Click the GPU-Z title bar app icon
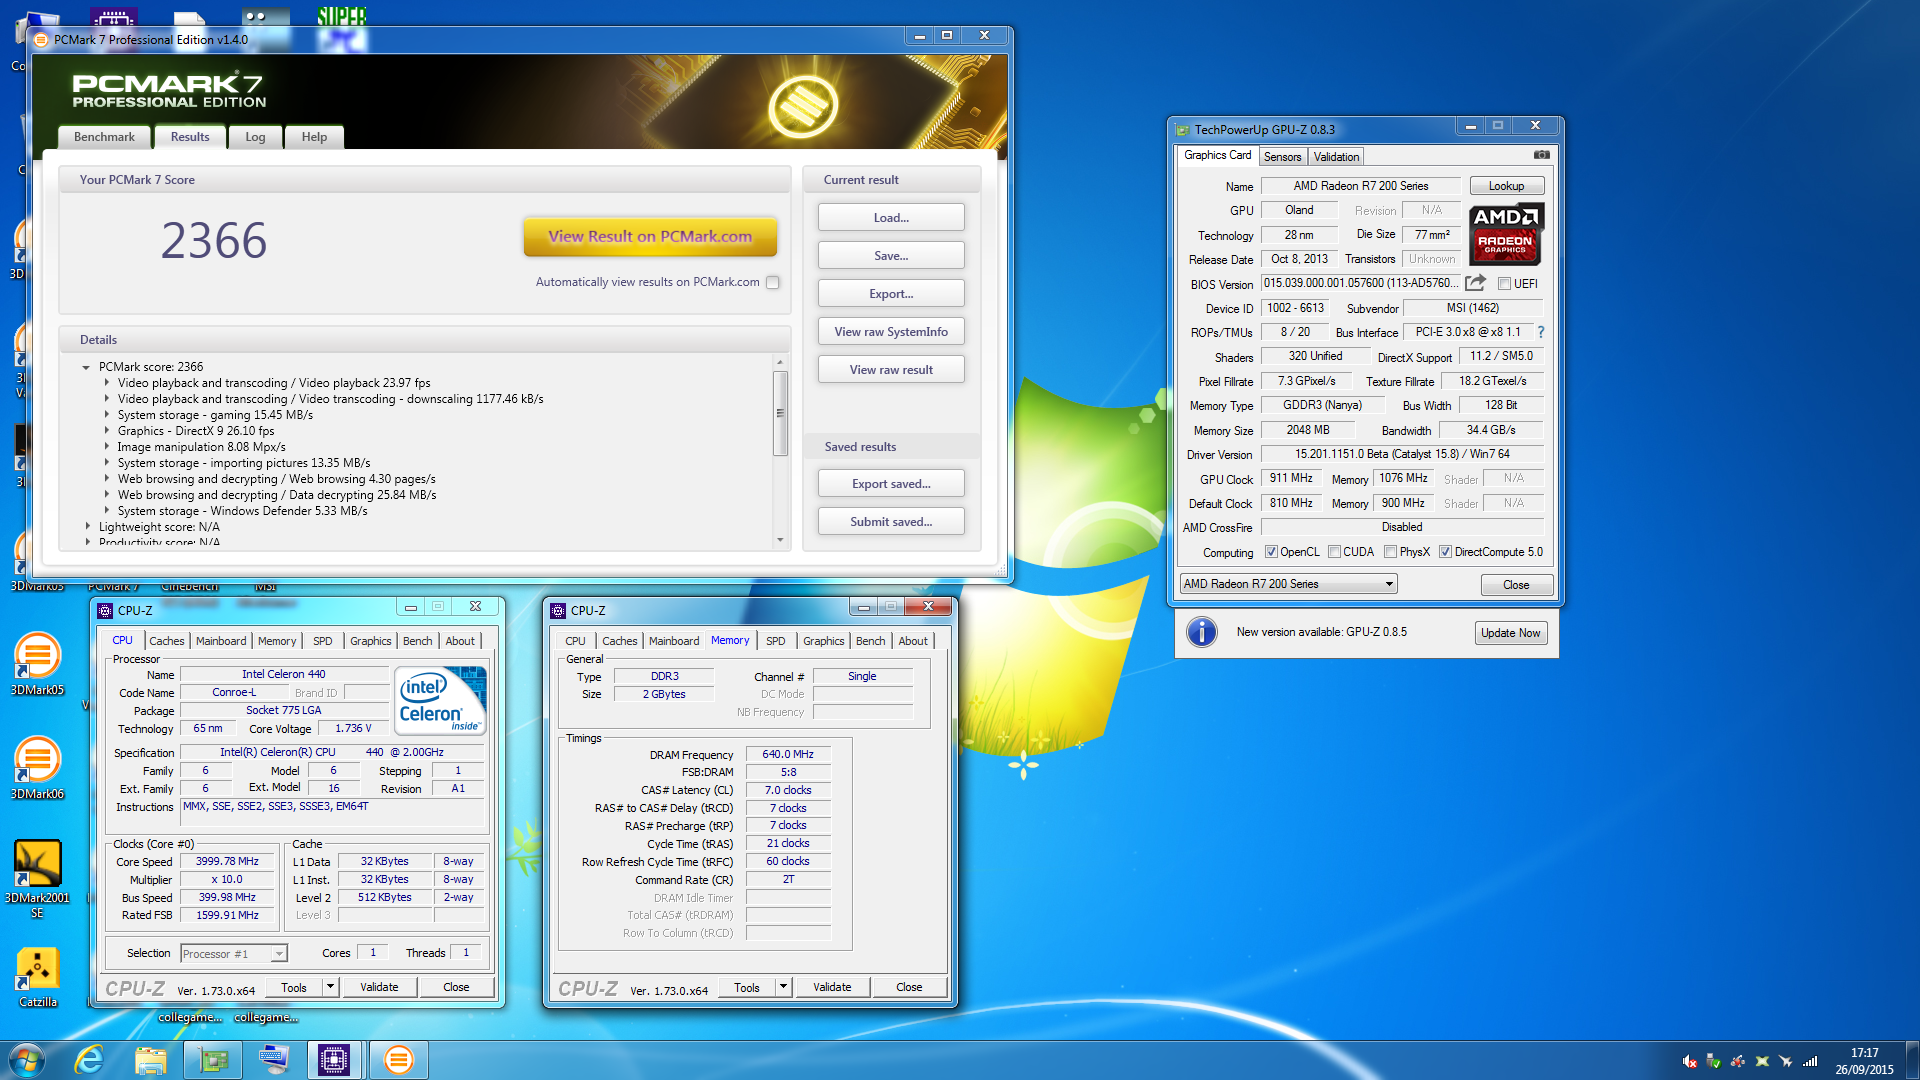Screen dimensions: 1920x1080 point(1182,130)
